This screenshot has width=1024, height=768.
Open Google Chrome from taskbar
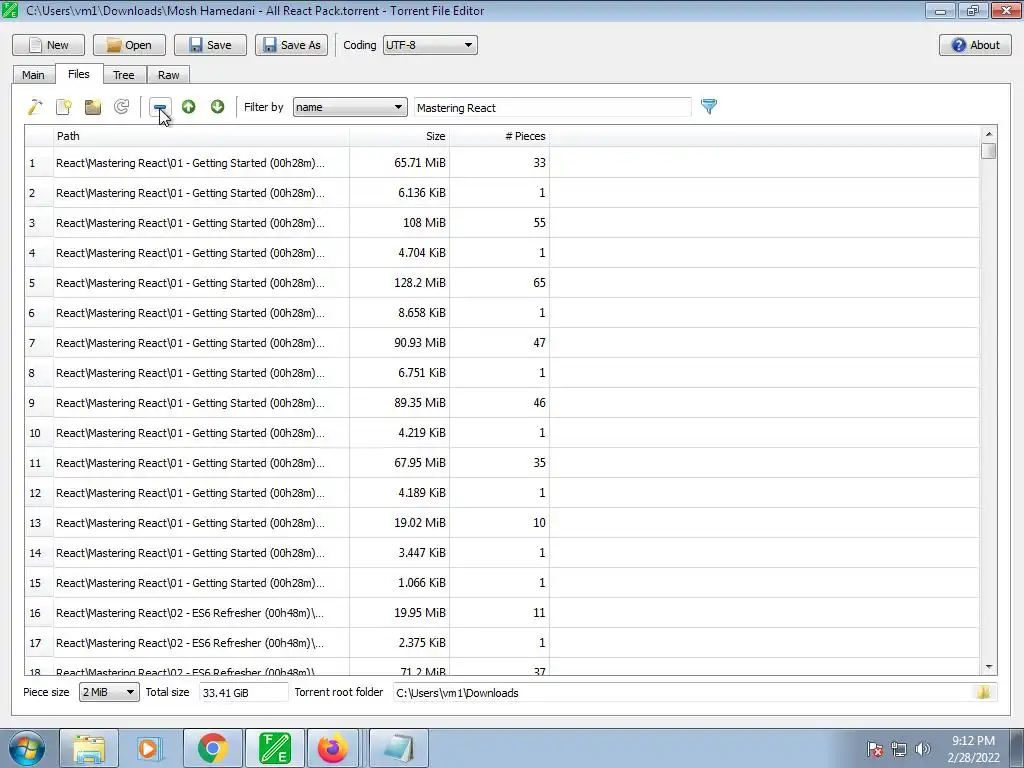coord(212,748)
